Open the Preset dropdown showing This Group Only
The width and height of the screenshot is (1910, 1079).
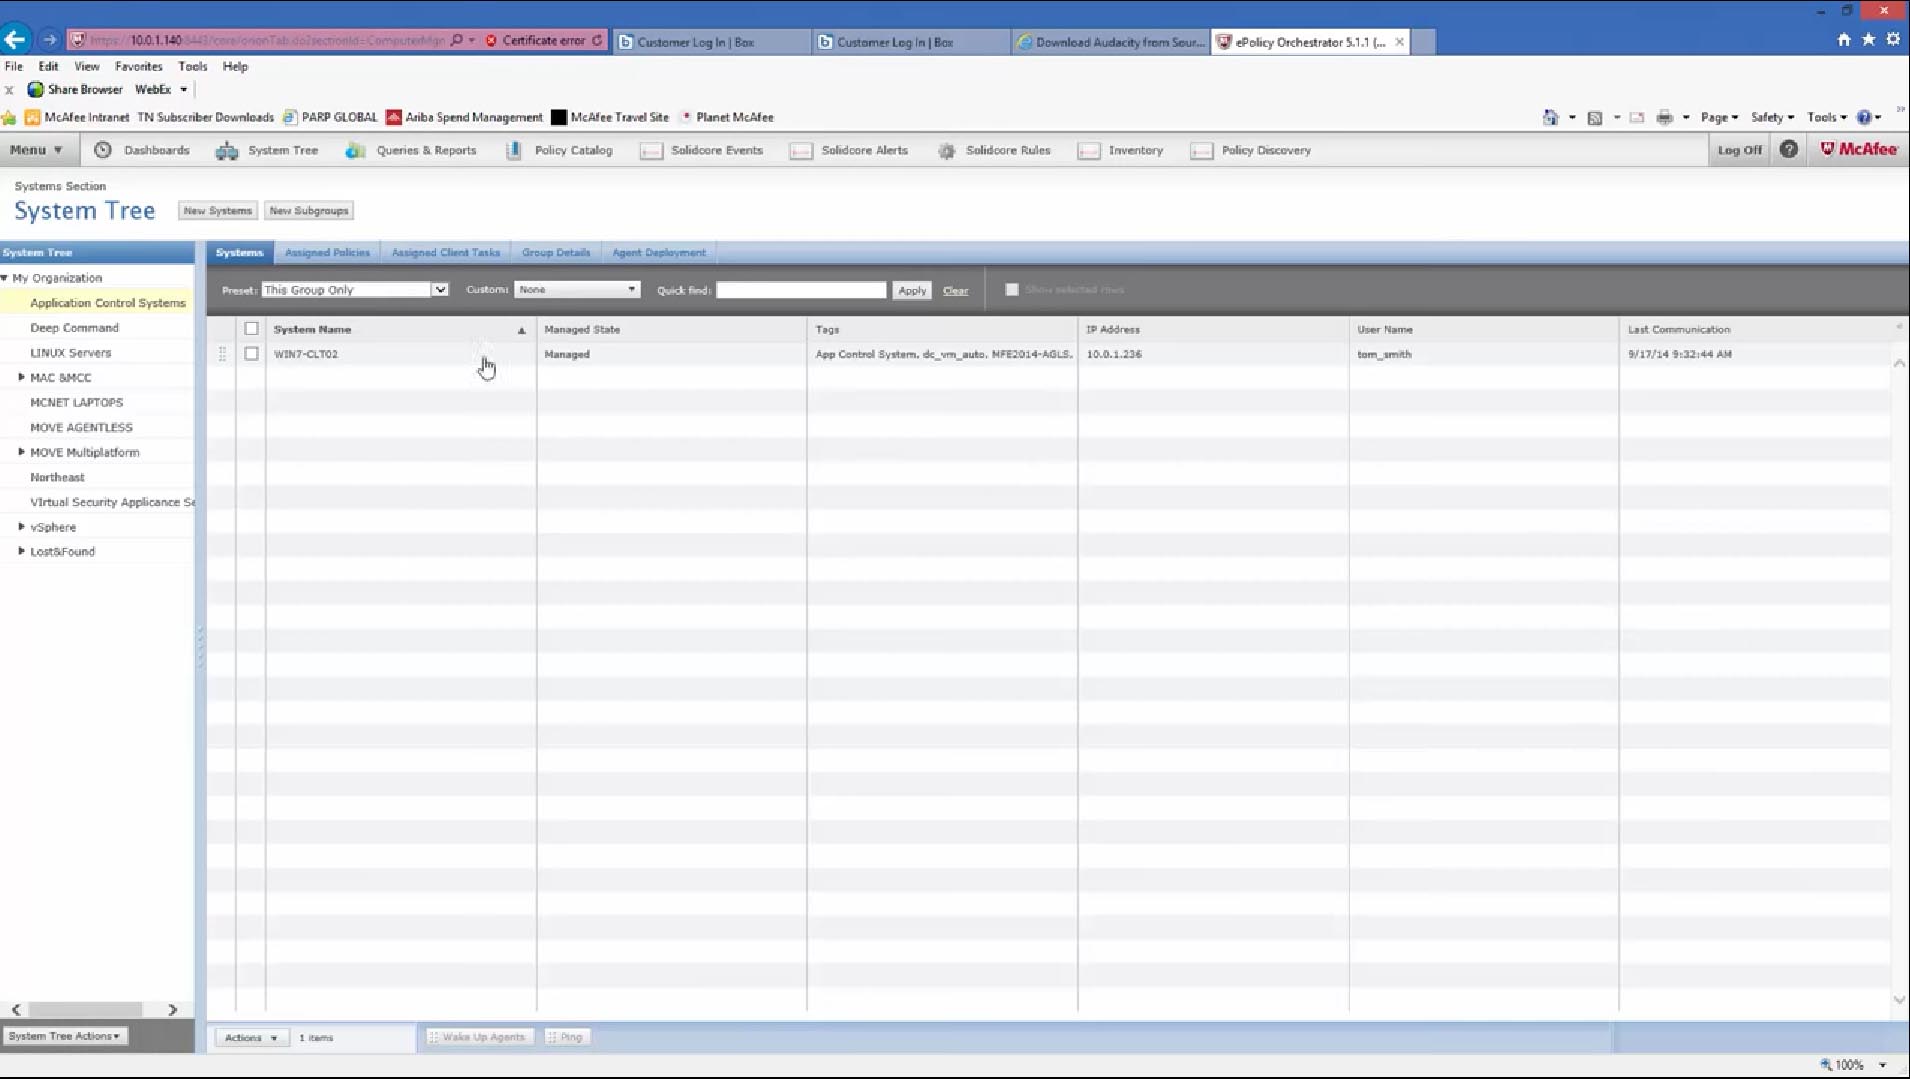(354, 290)
